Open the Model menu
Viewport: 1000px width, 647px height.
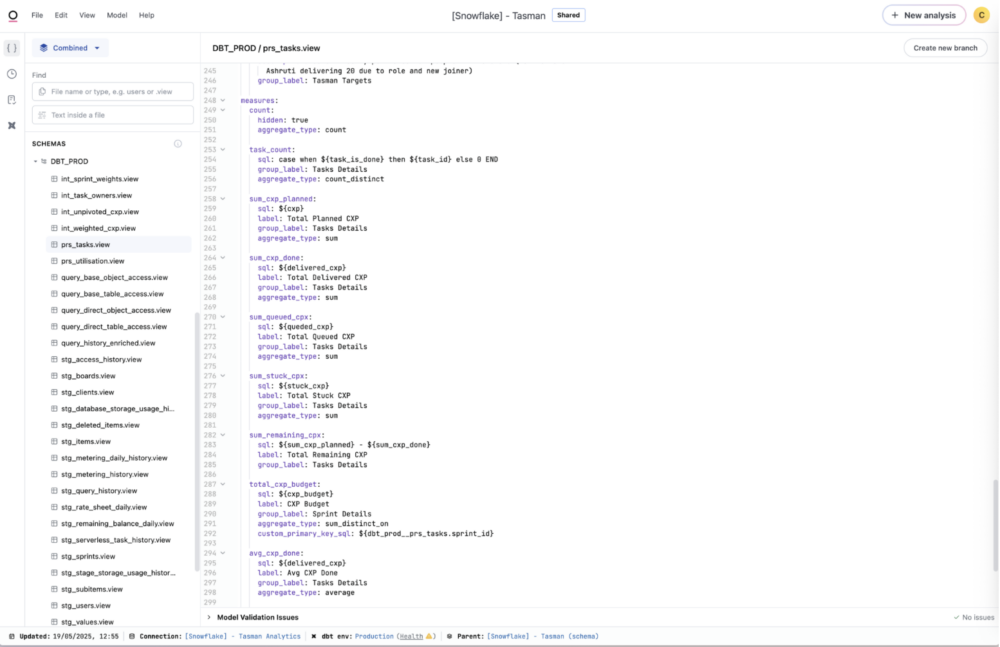pos(115,15)
